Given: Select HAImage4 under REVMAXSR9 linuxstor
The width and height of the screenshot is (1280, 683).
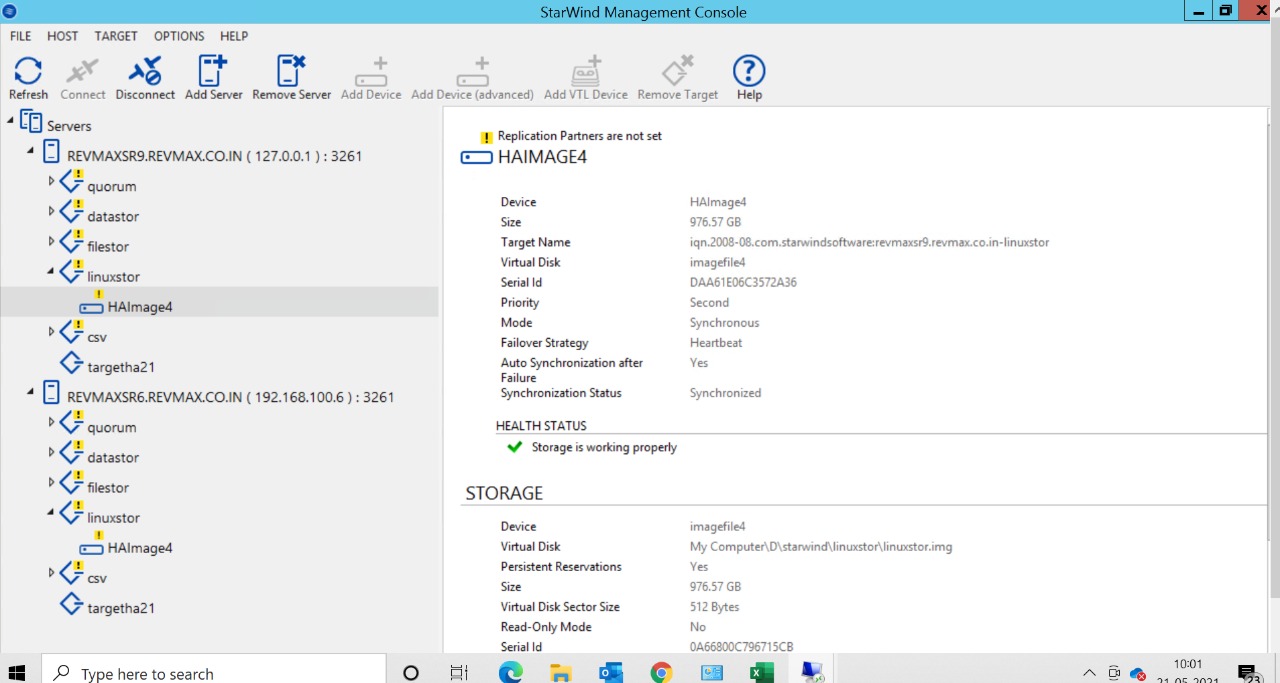Looking at the screenshot, I should tap(140, 307).
